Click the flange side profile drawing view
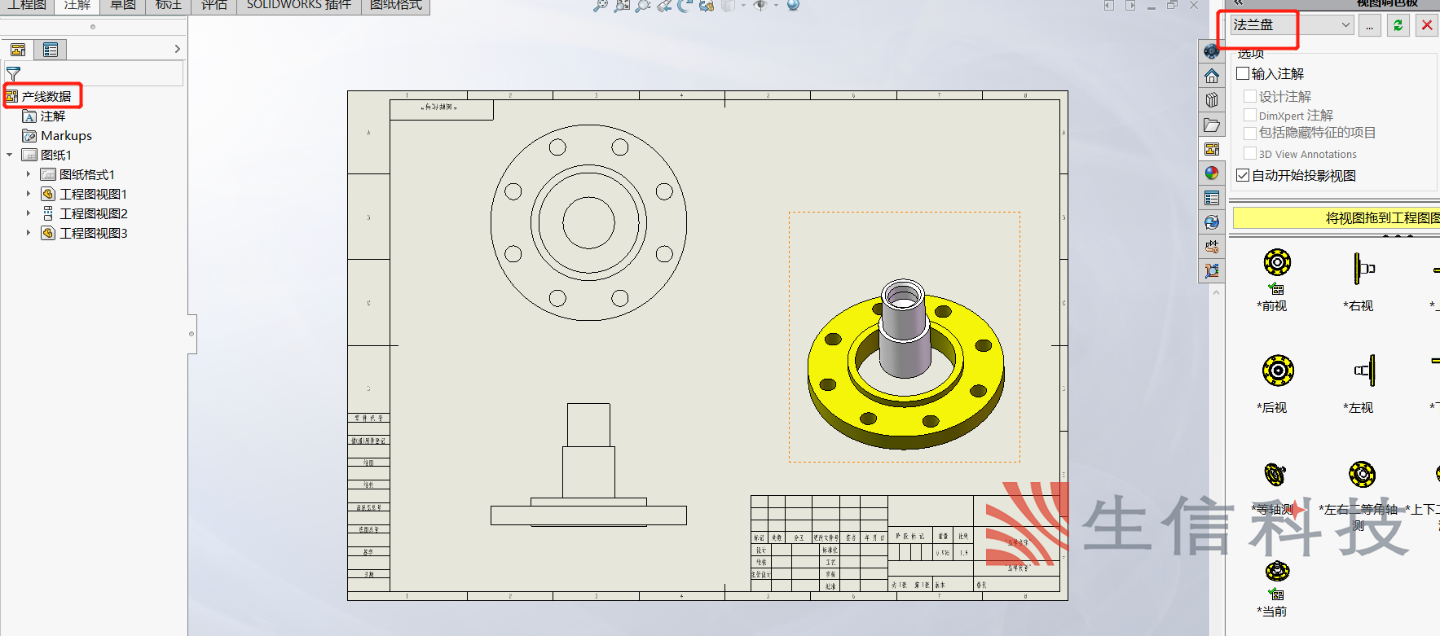 point(588,464)
